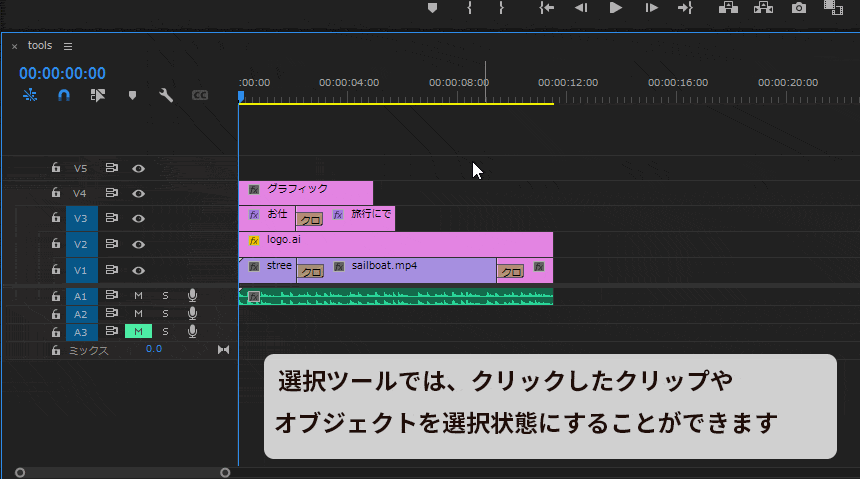Click the Mix track output icon
The image size is (860, 479).
(223, 350)
